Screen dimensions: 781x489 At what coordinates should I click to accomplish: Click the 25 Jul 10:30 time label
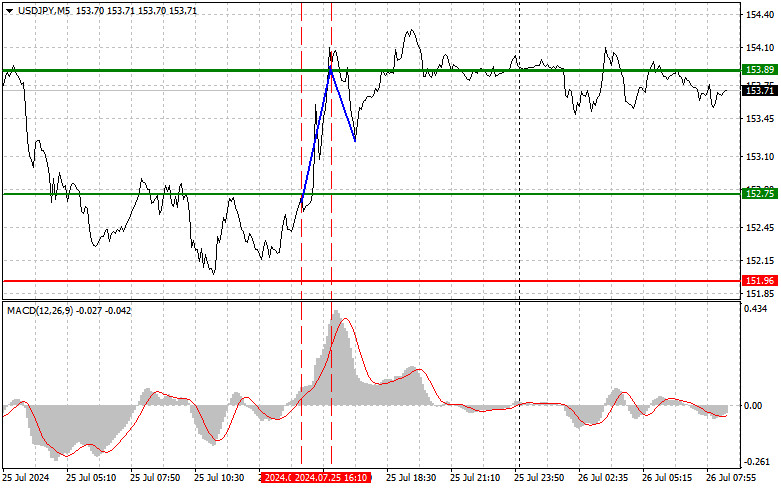click(219, 478)
